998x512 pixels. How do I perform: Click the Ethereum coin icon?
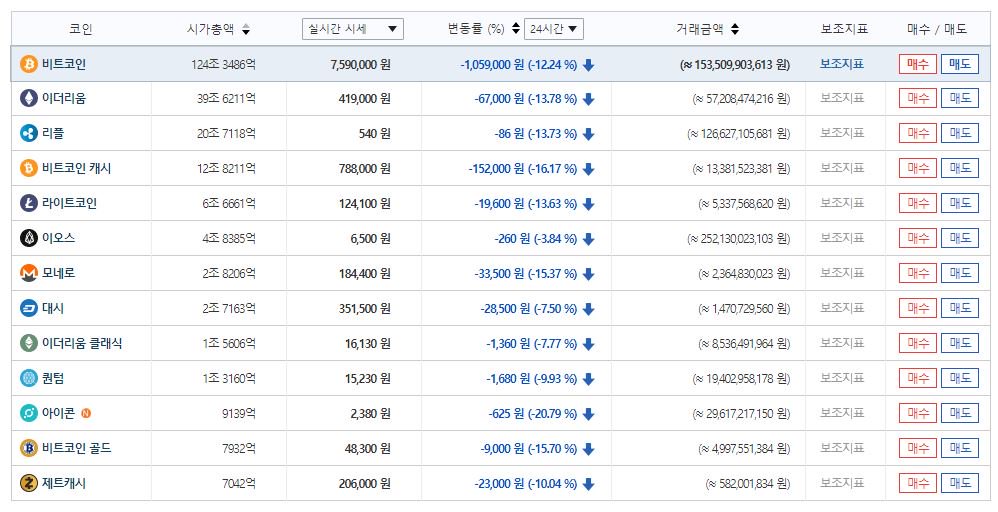pyautogui.click(x=29, y=98)
